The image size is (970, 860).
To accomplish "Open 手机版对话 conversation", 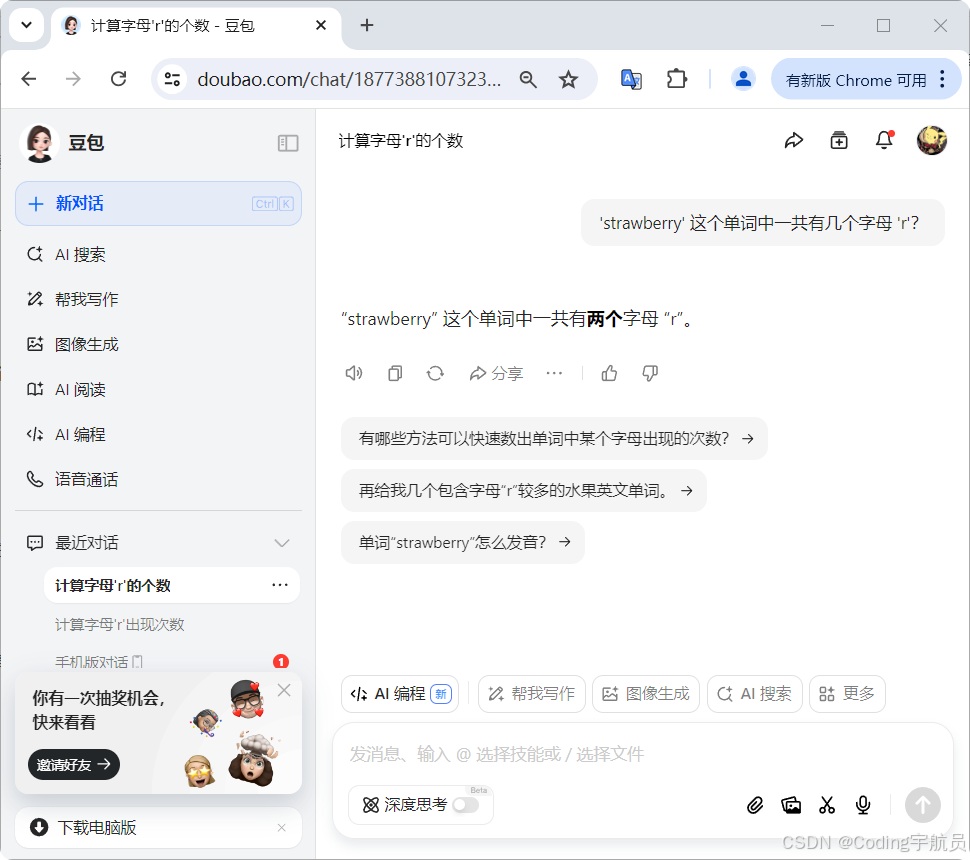I will coord(98,662).
